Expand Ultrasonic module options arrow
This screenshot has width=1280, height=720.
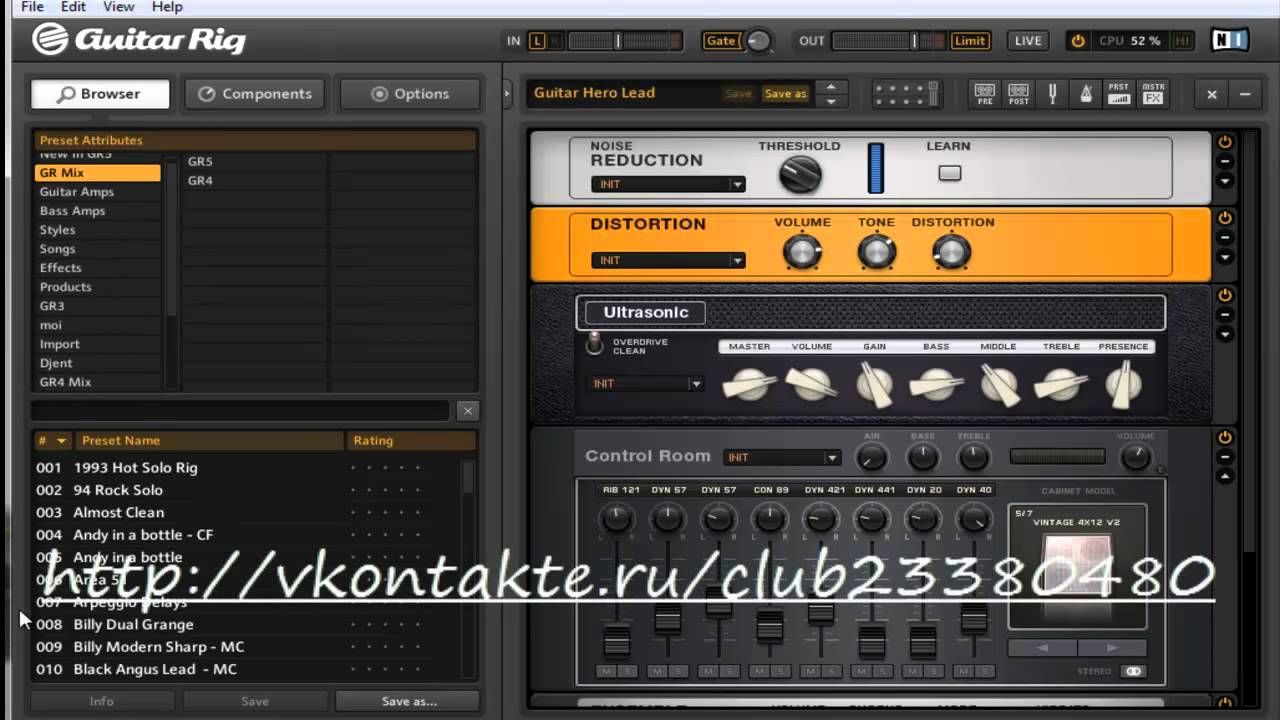[1224, 334]
